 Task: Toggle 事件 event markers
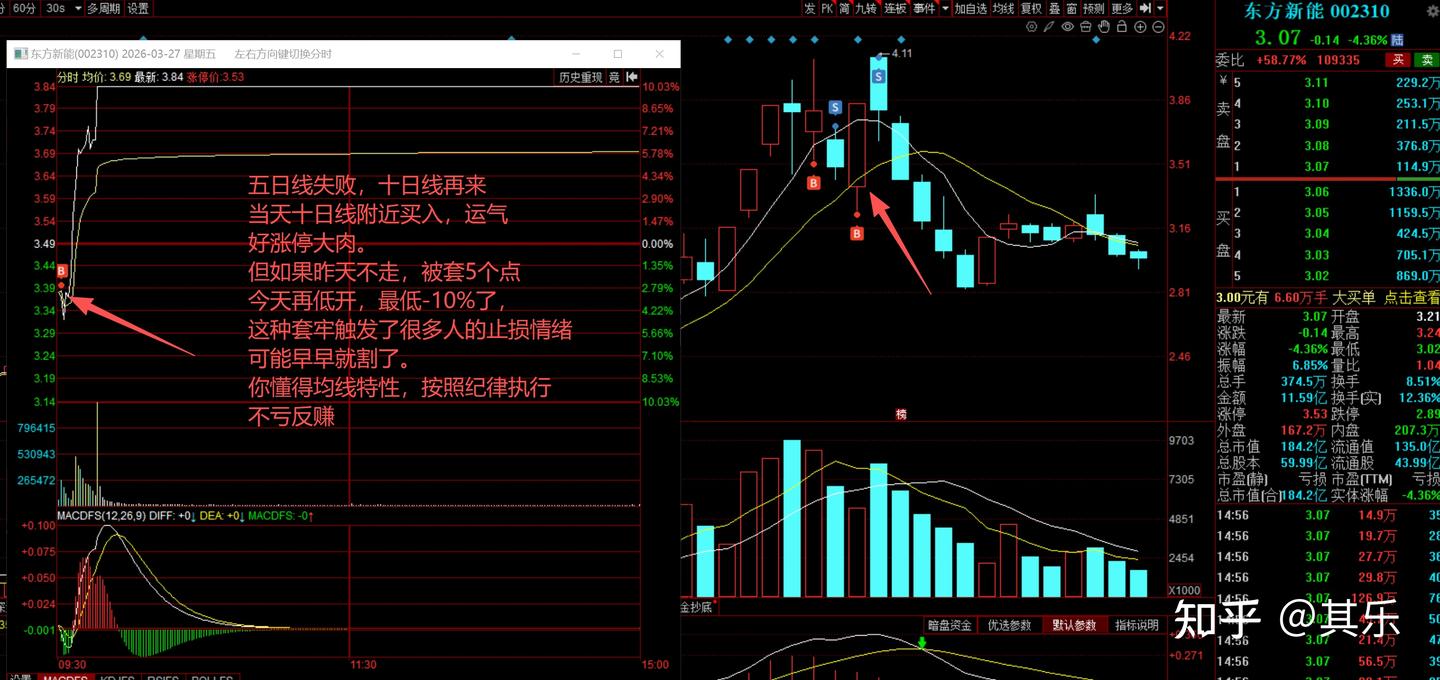coord(924,8)
